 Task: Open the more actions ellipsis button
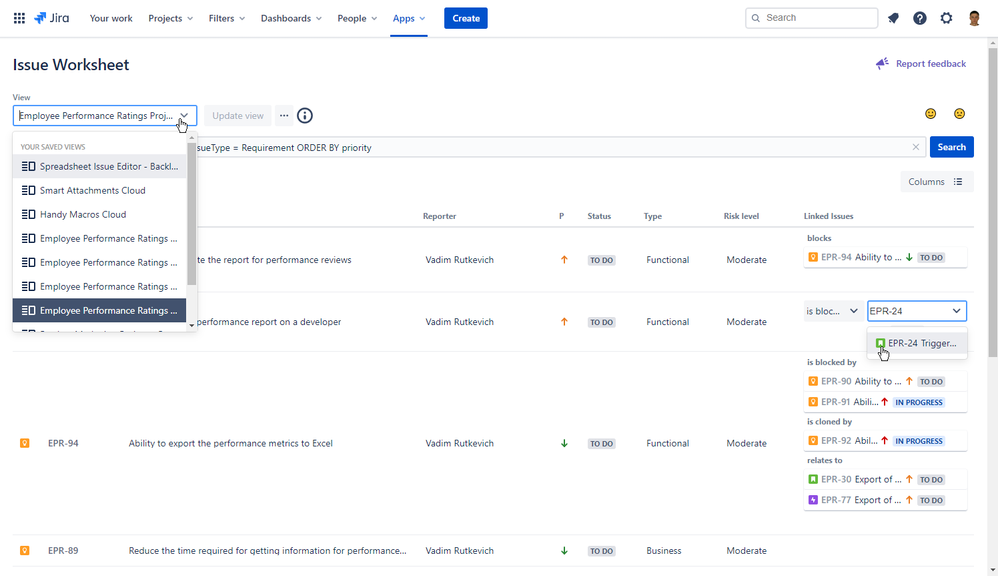click(284, 115)
